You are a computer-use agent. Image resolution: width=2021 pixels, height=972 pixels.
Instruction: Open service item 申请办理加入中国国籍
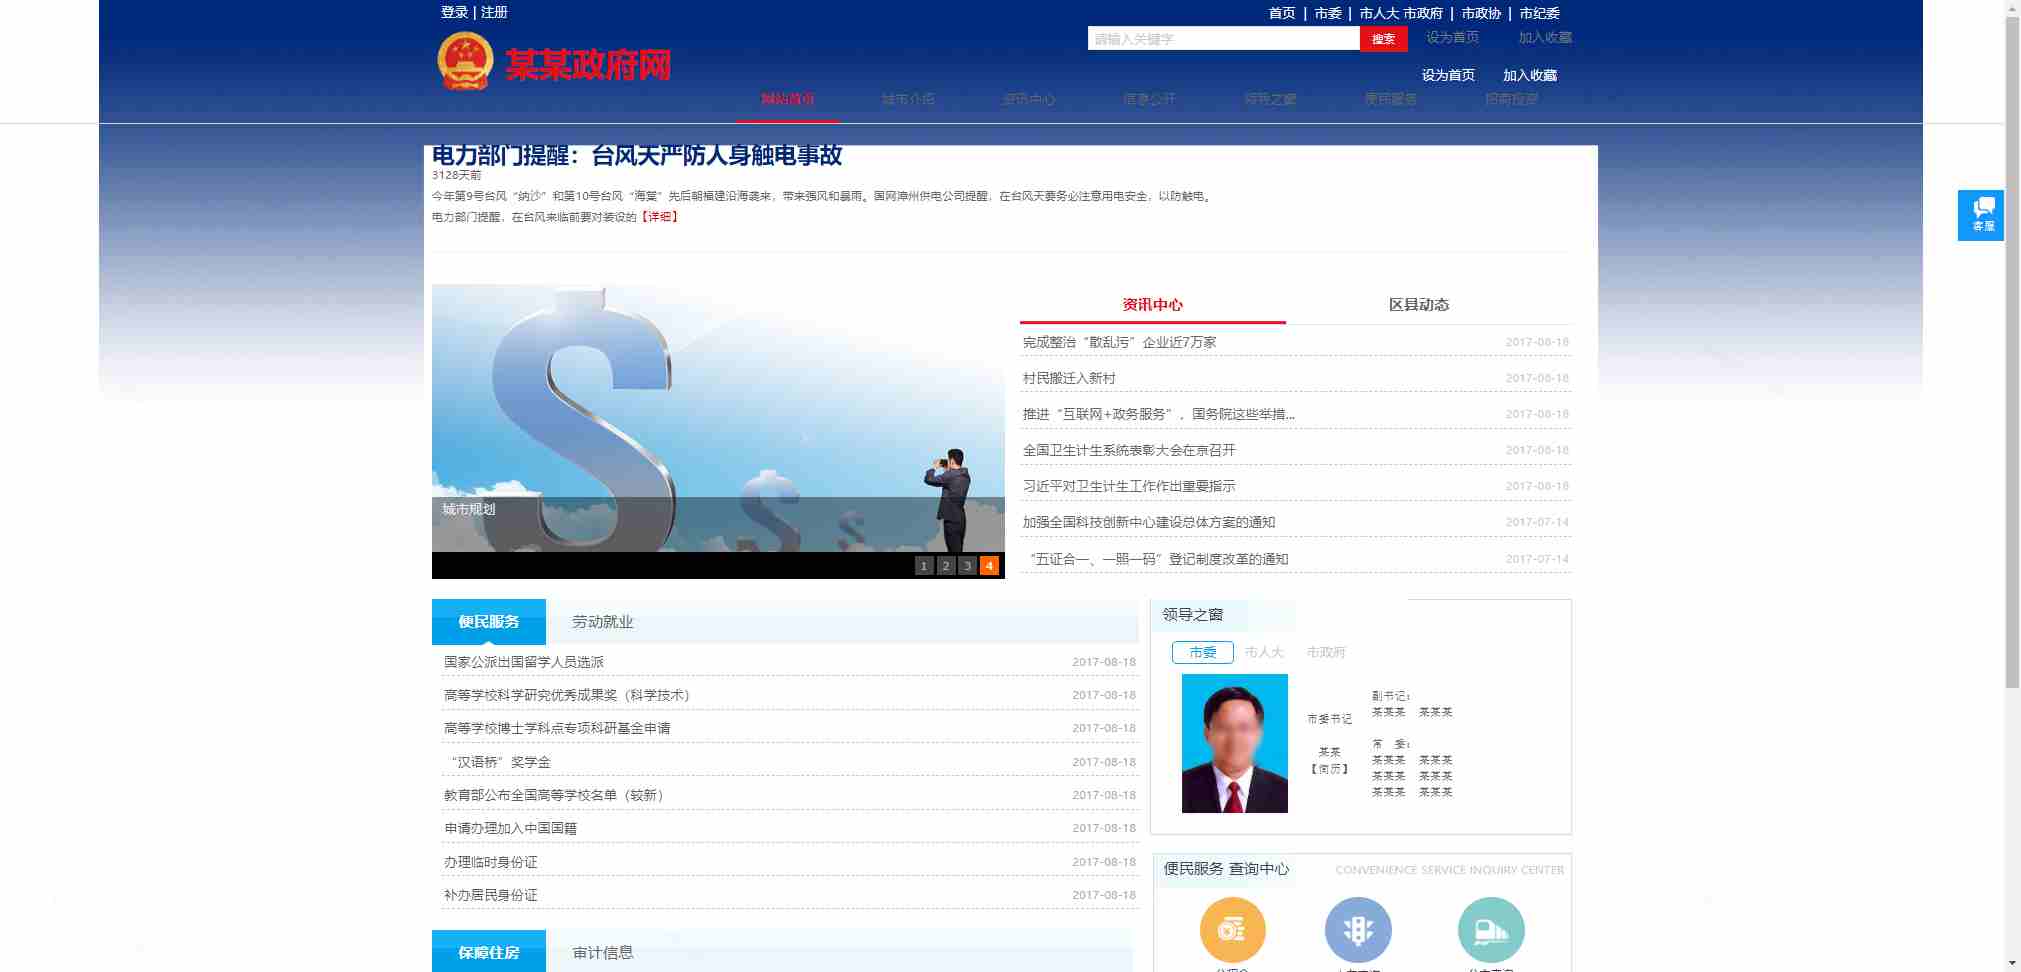[x=510, y=828]
